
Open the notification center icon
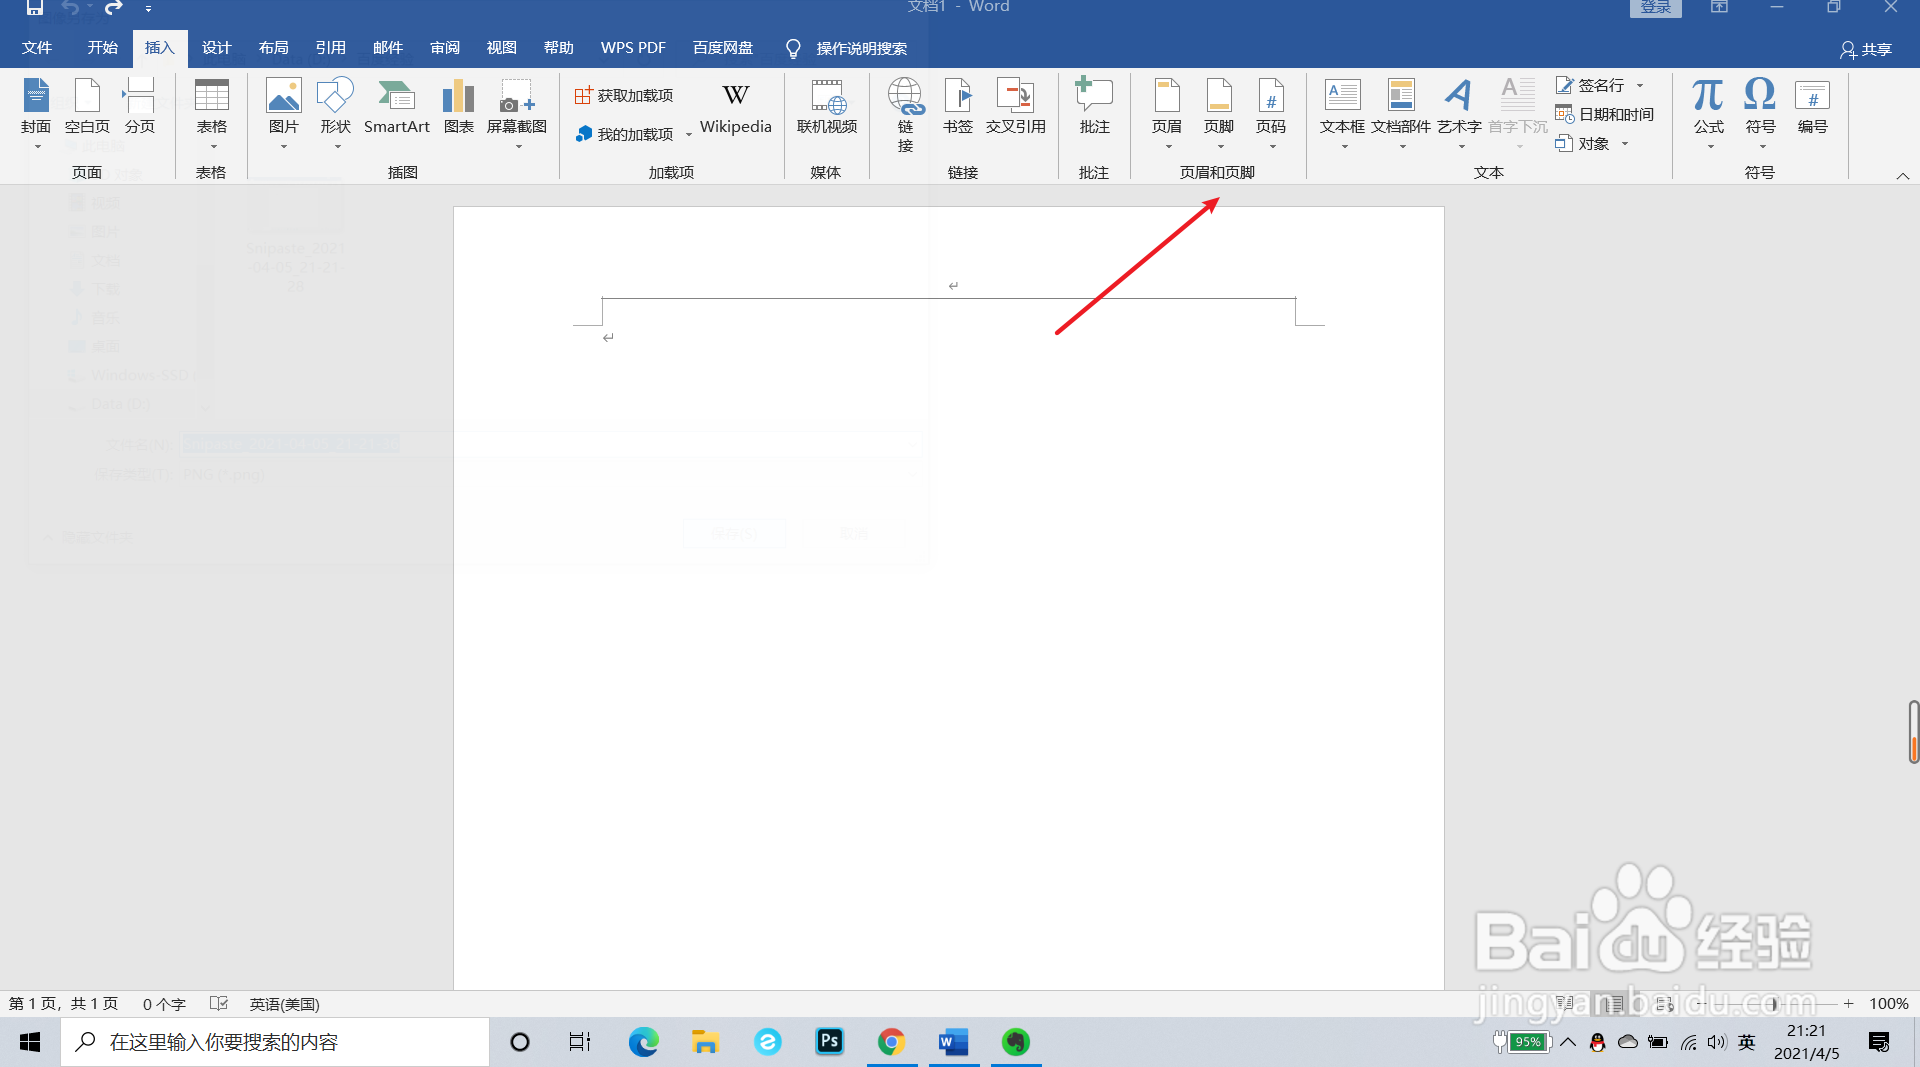tap(1879, 1042)
